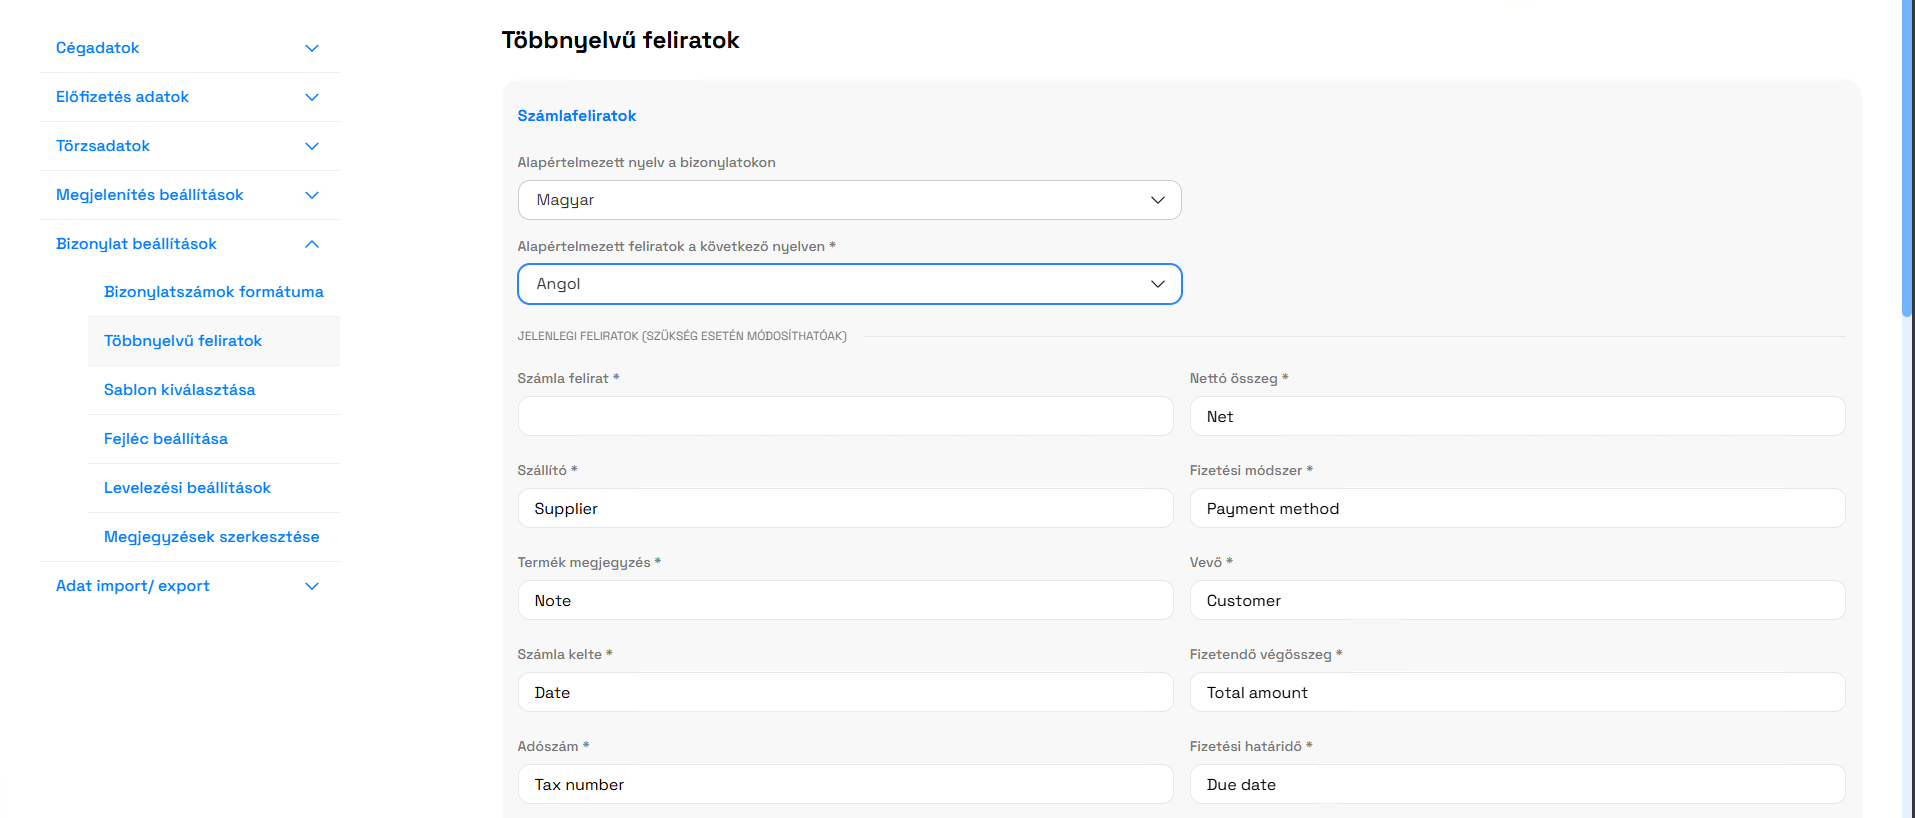Open Megjegyzések szerkesztése page

tap(212, 537)
